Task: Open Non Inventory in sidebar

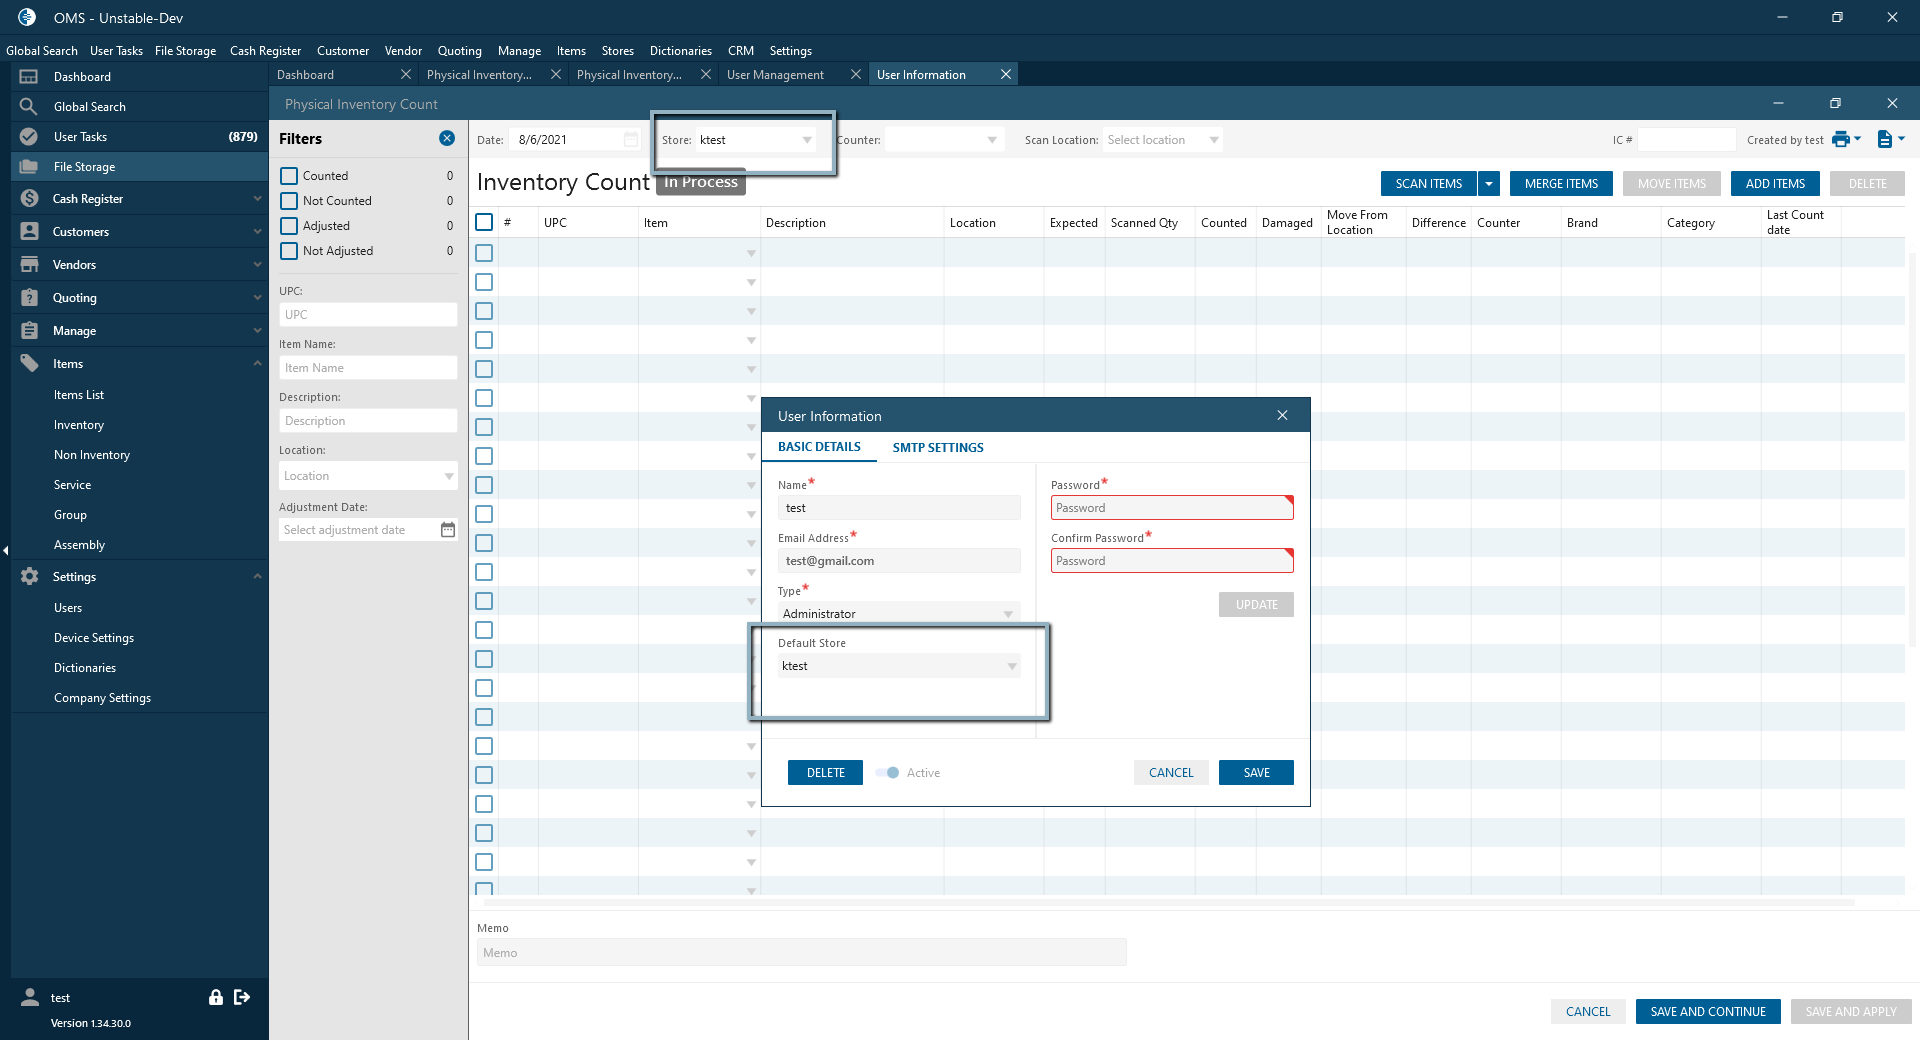Action: [92, 455]
